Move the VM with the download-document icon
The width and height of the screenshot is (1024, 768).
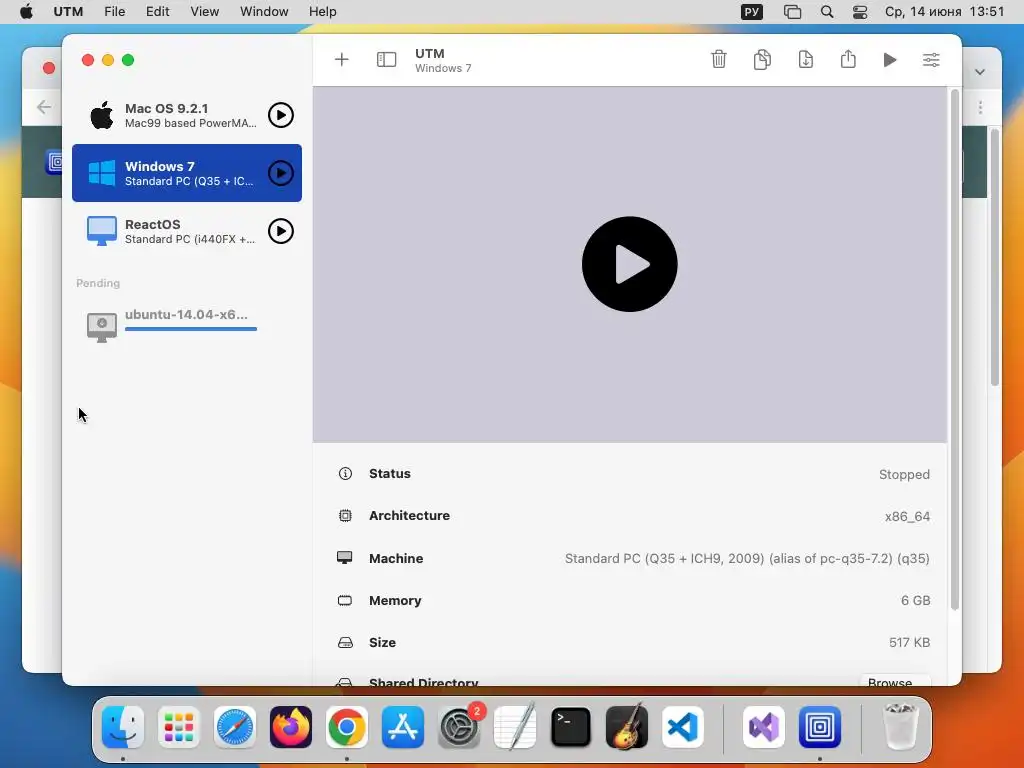(x=805, y=59)
